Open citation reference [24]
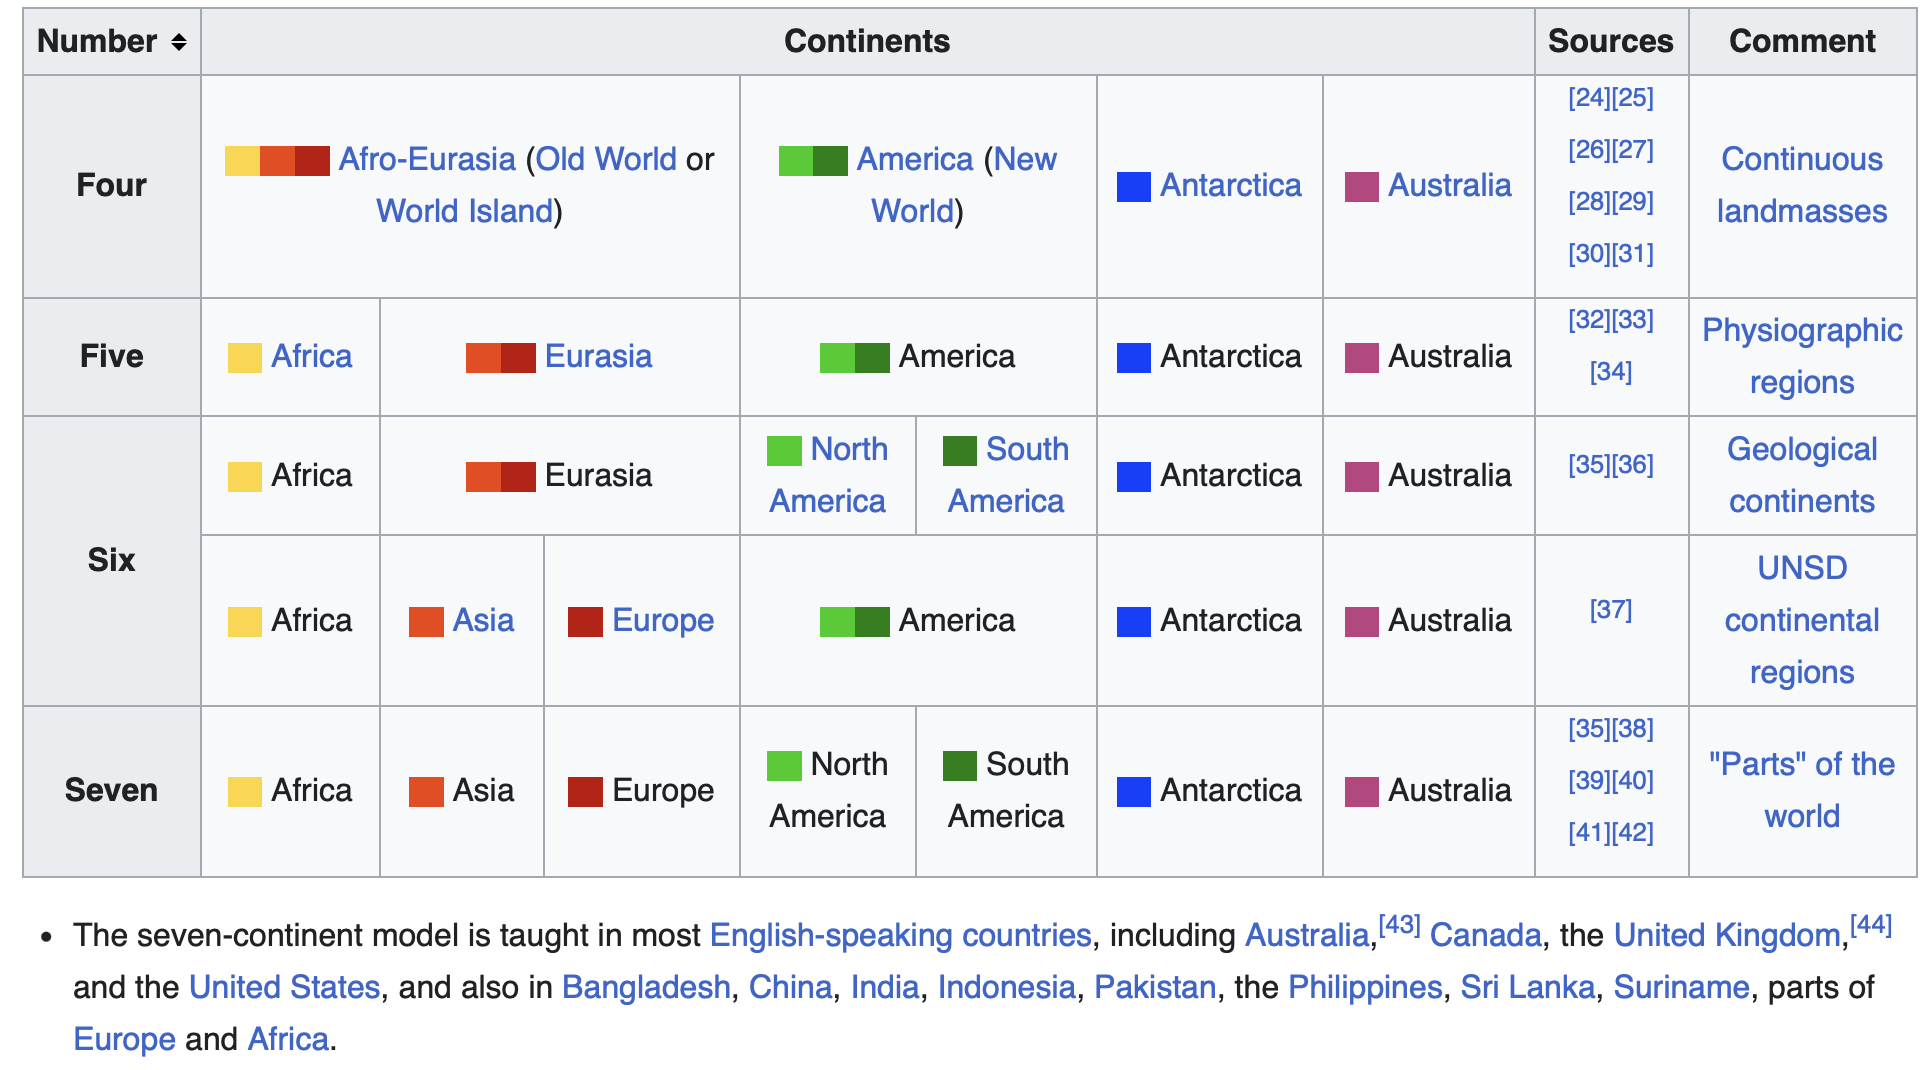This screenshot has height=1070, width=1928. pyautogui.click(x=1589, y=98)
